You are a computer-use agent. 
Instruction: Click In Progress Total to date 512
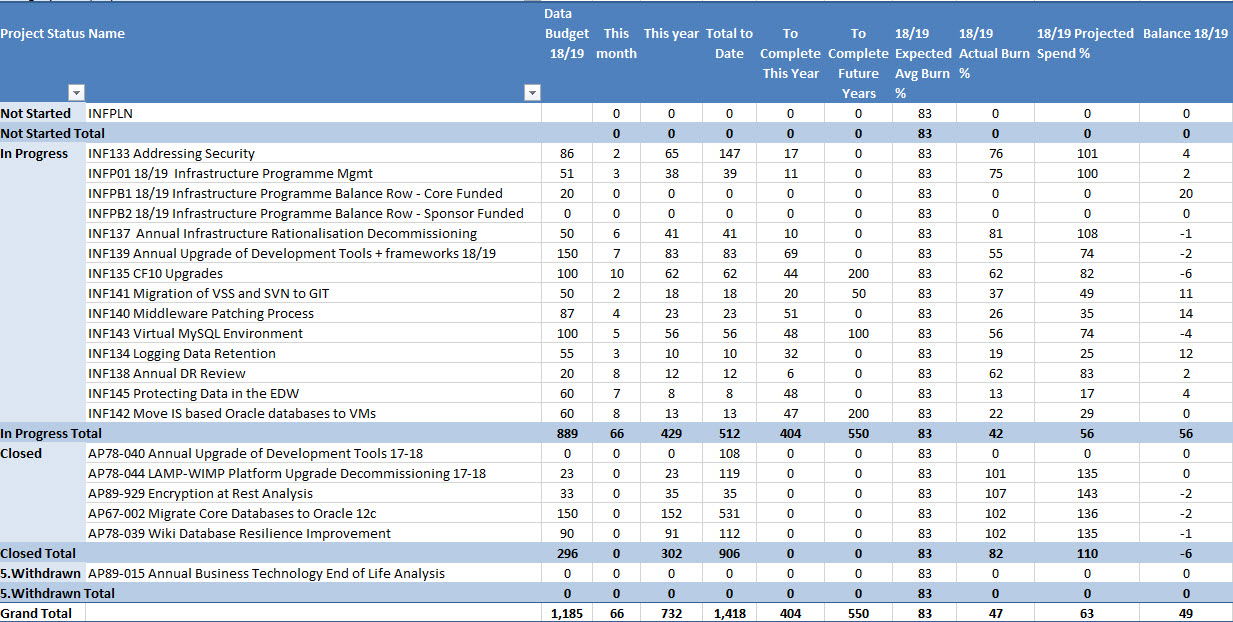[729, 433]
